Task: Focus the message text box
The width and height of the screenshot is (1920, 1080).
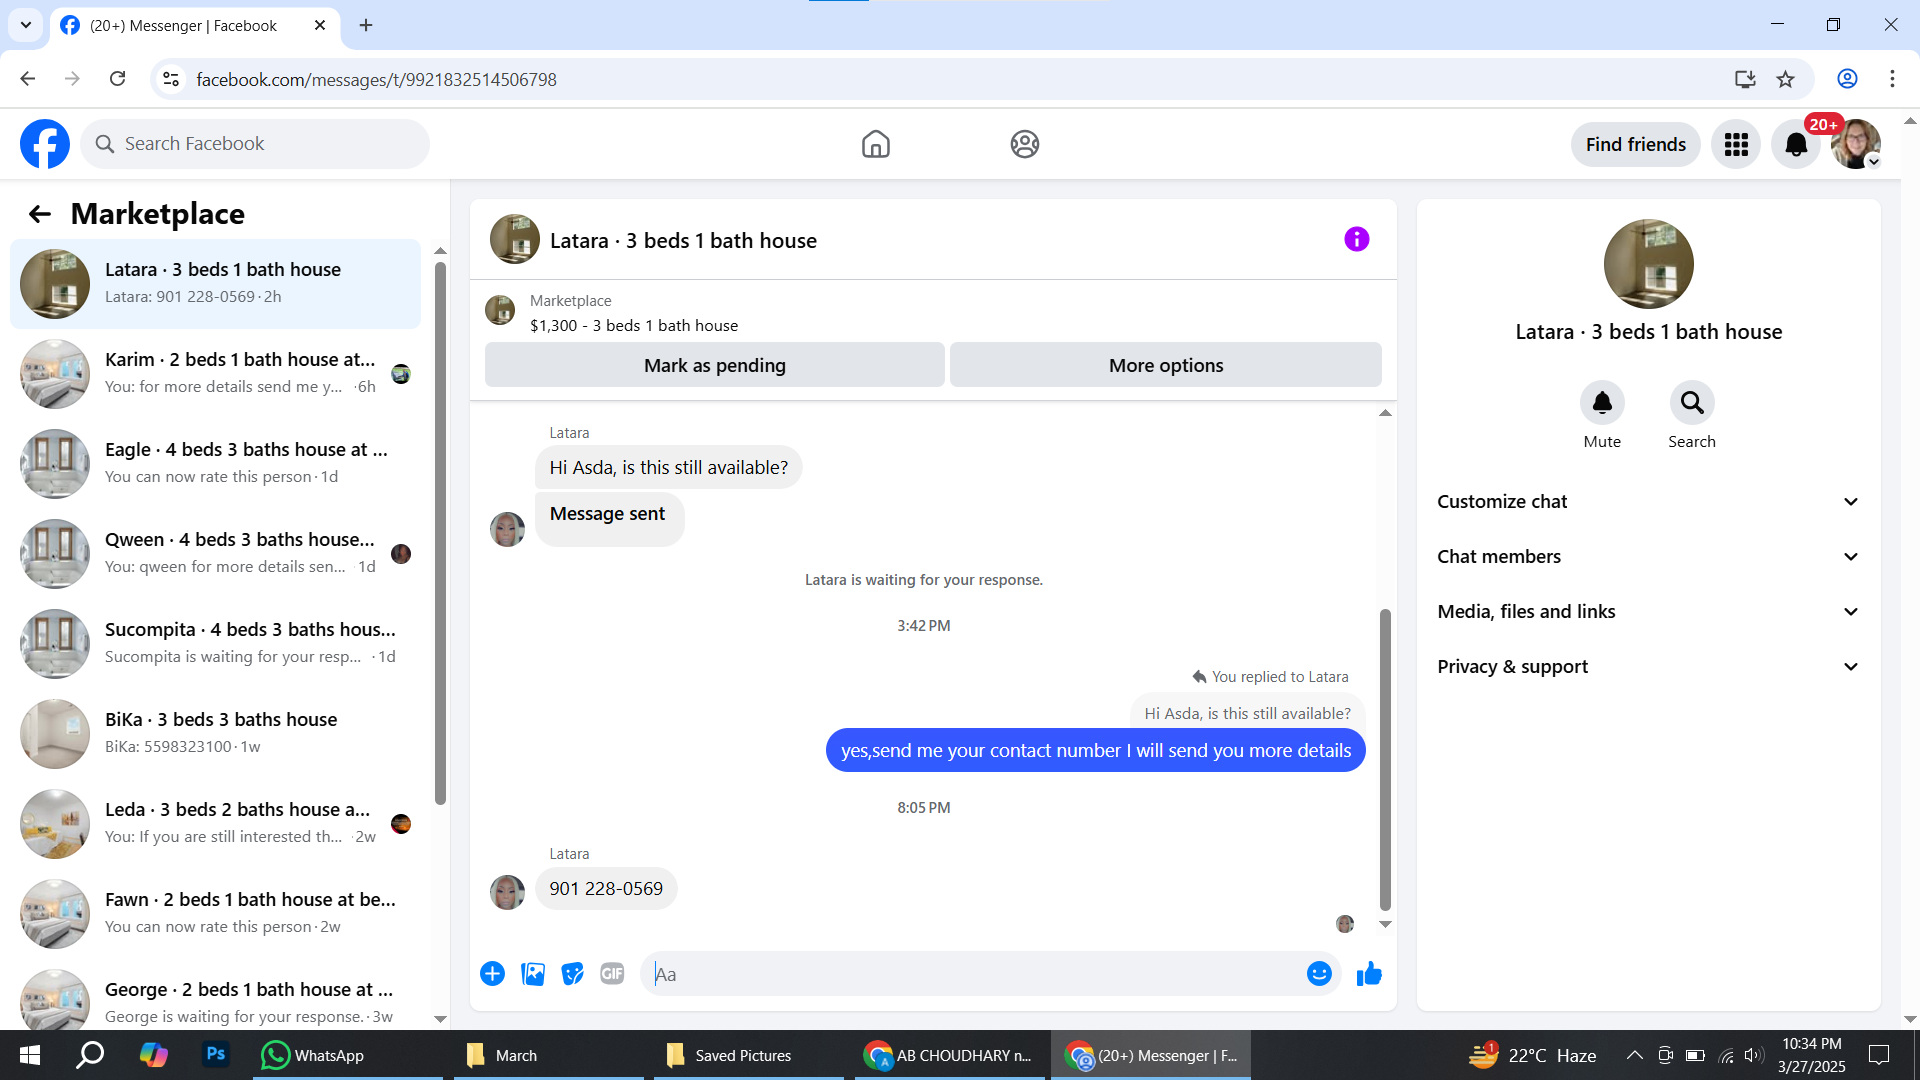Action: point(975,974)
